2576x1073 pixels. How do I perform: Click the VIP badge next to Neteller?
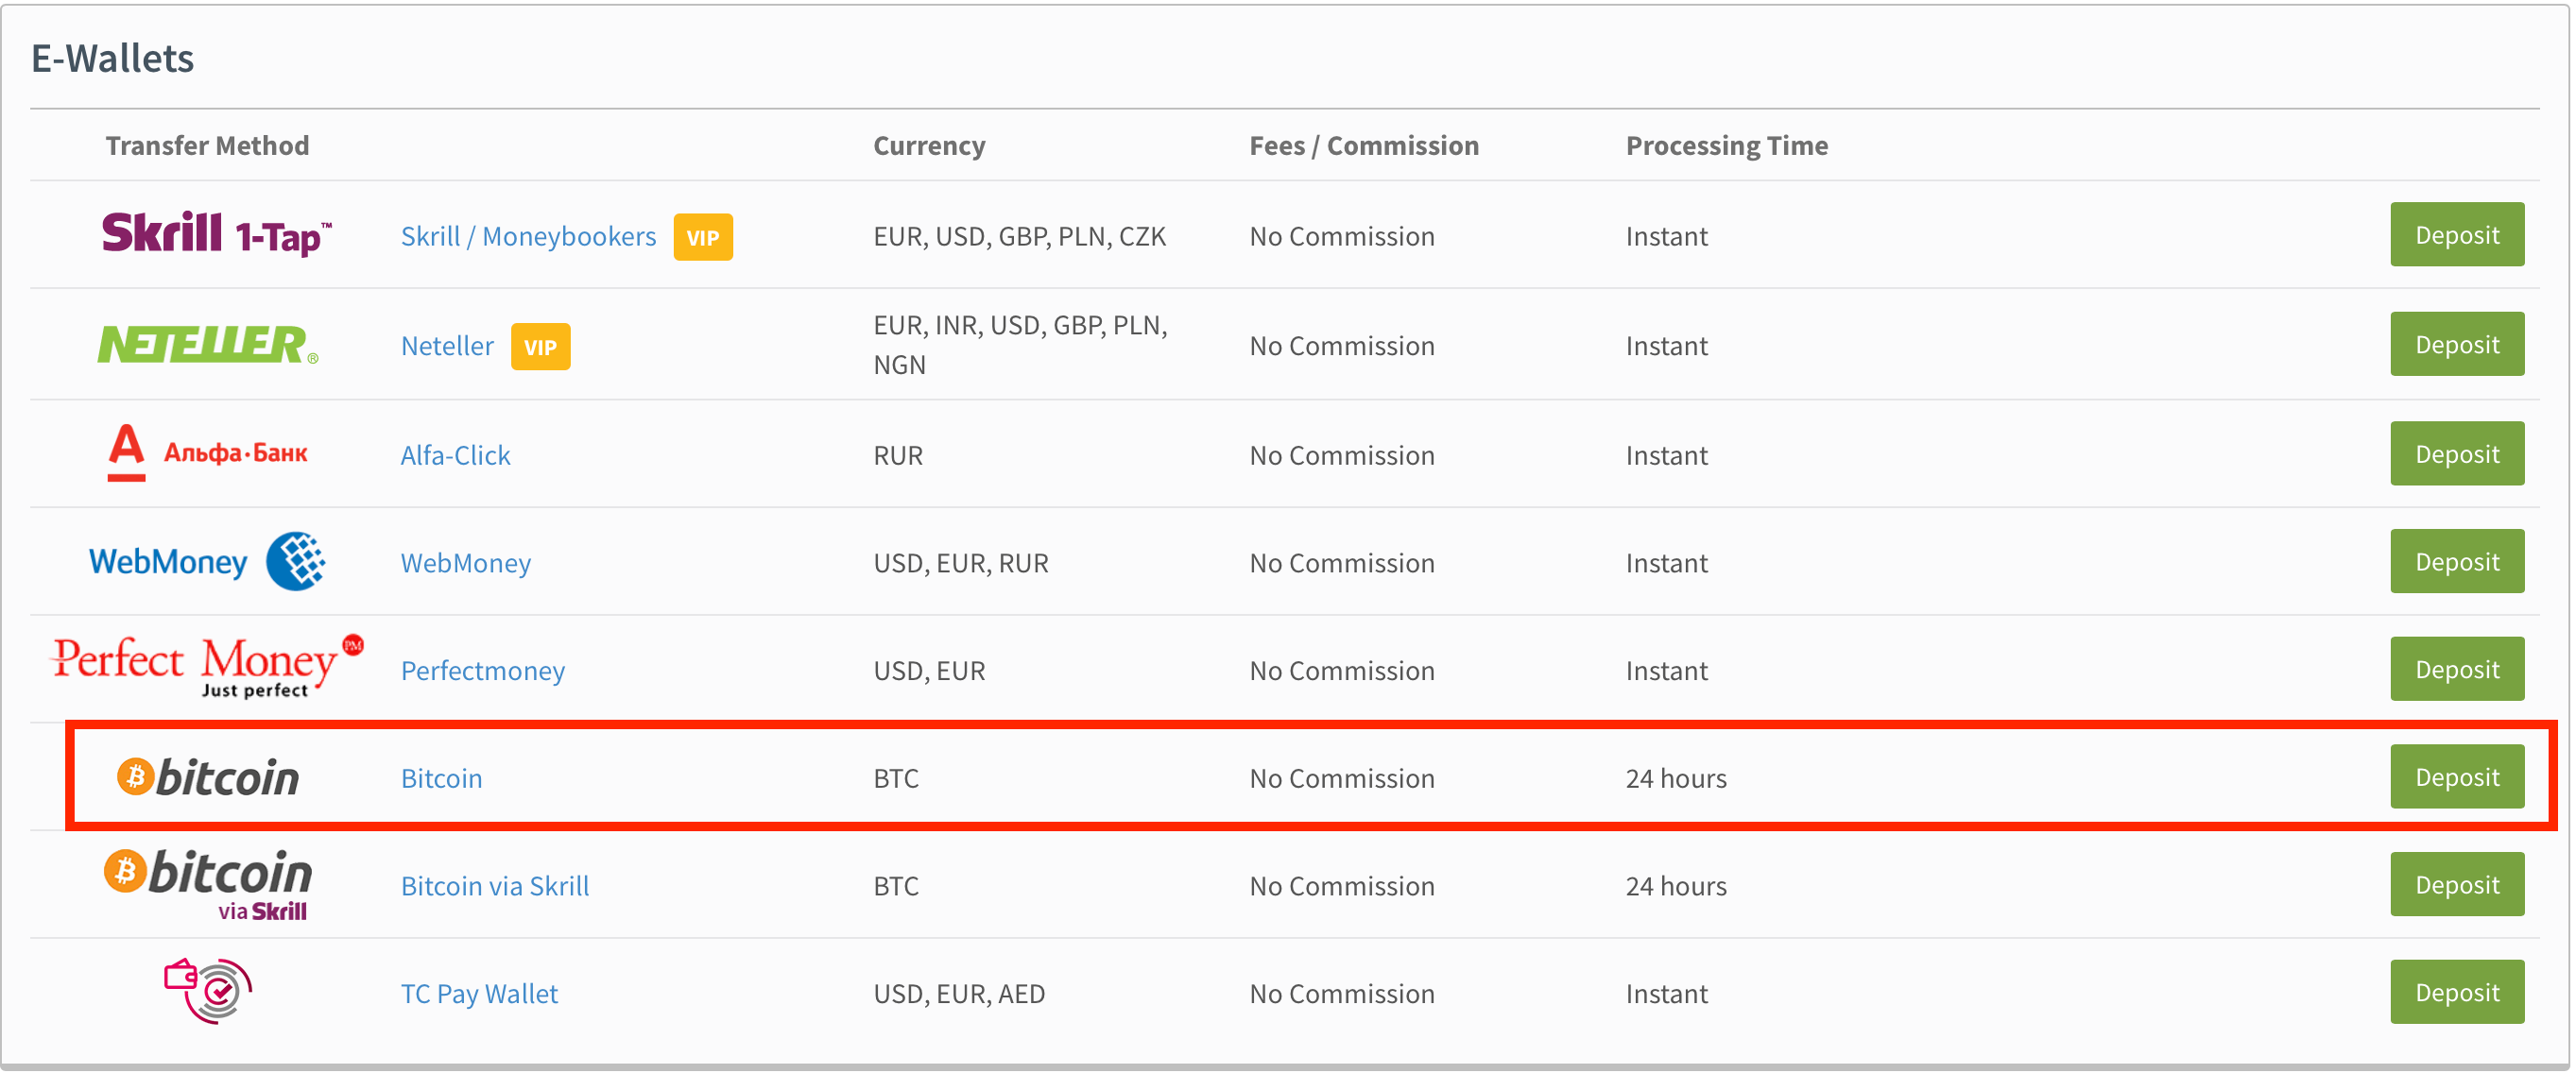pyautogui.click(x=540, y=347)
